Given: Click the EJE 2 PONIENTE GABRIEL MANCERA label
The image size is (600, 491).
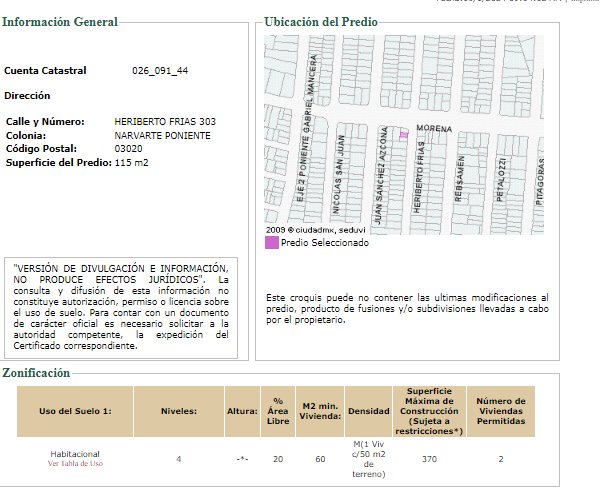Looking at the screenshot, I should point(307,128).
